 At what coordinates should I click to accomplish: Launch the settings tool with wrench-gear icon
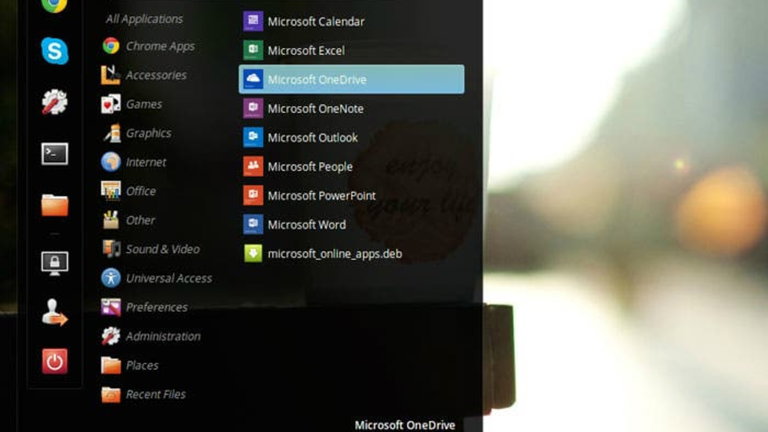pyautogui.click(x=54, y=102)
